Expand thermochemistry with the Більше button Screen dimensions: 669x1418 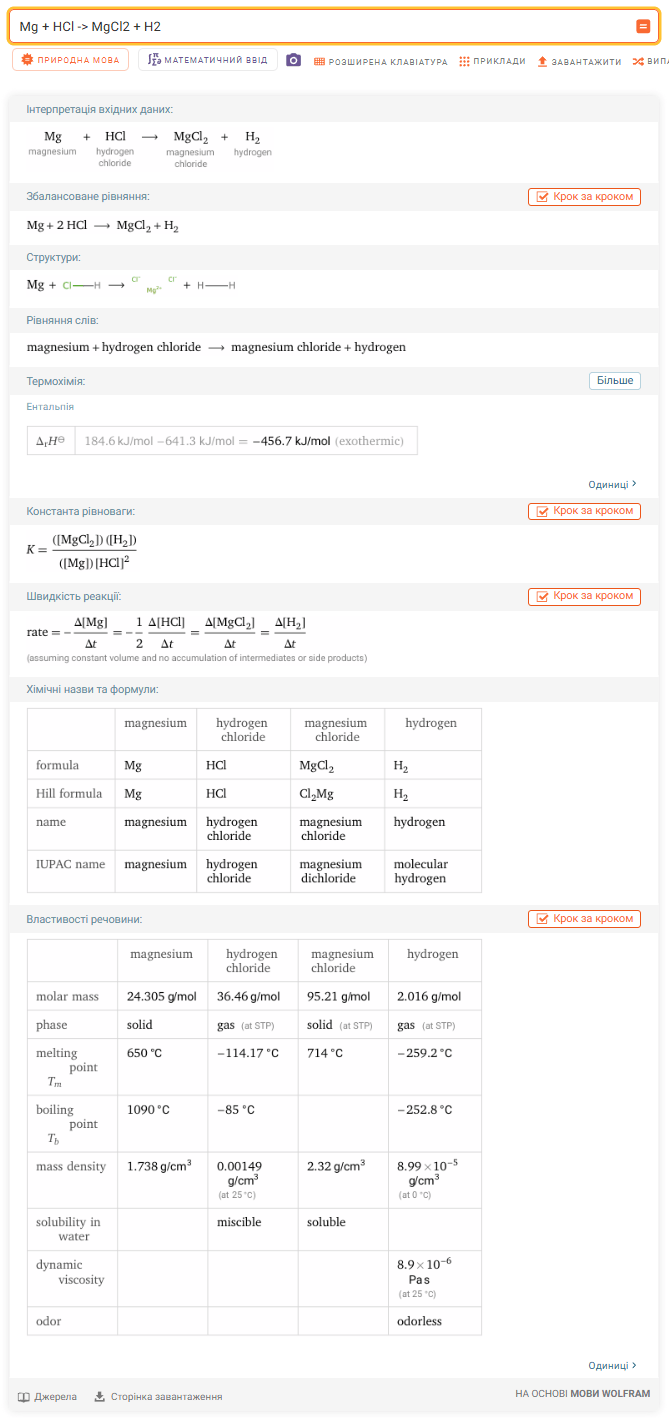click(x=614, y=381)
